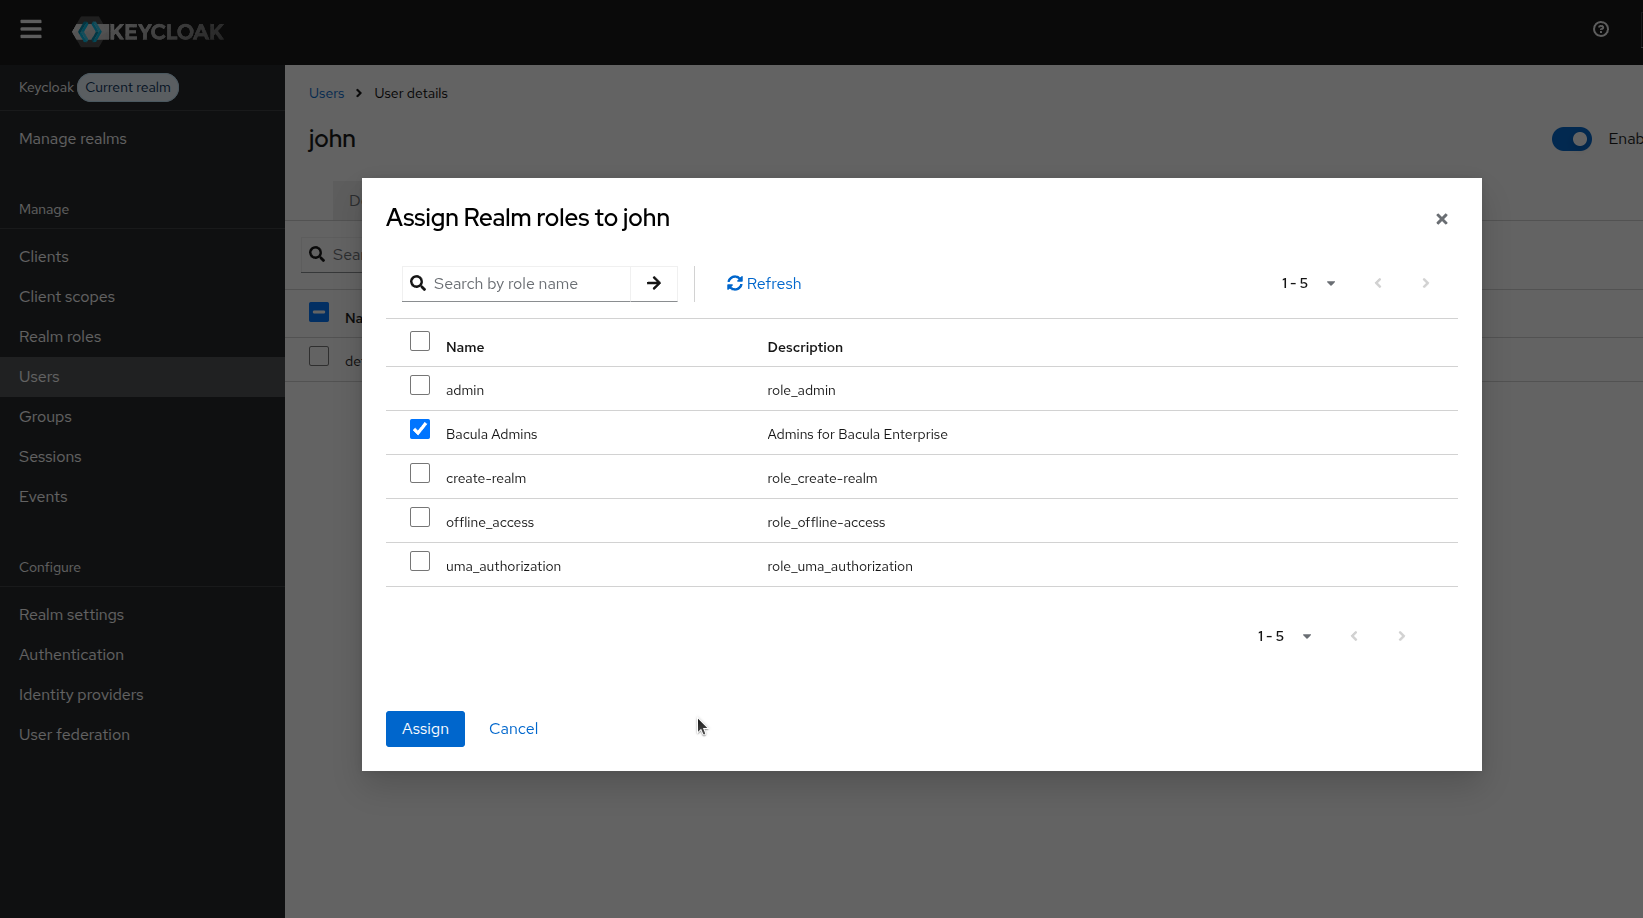Select the offline_access role checkbox
1643x918 pixels.
[420, 518]
